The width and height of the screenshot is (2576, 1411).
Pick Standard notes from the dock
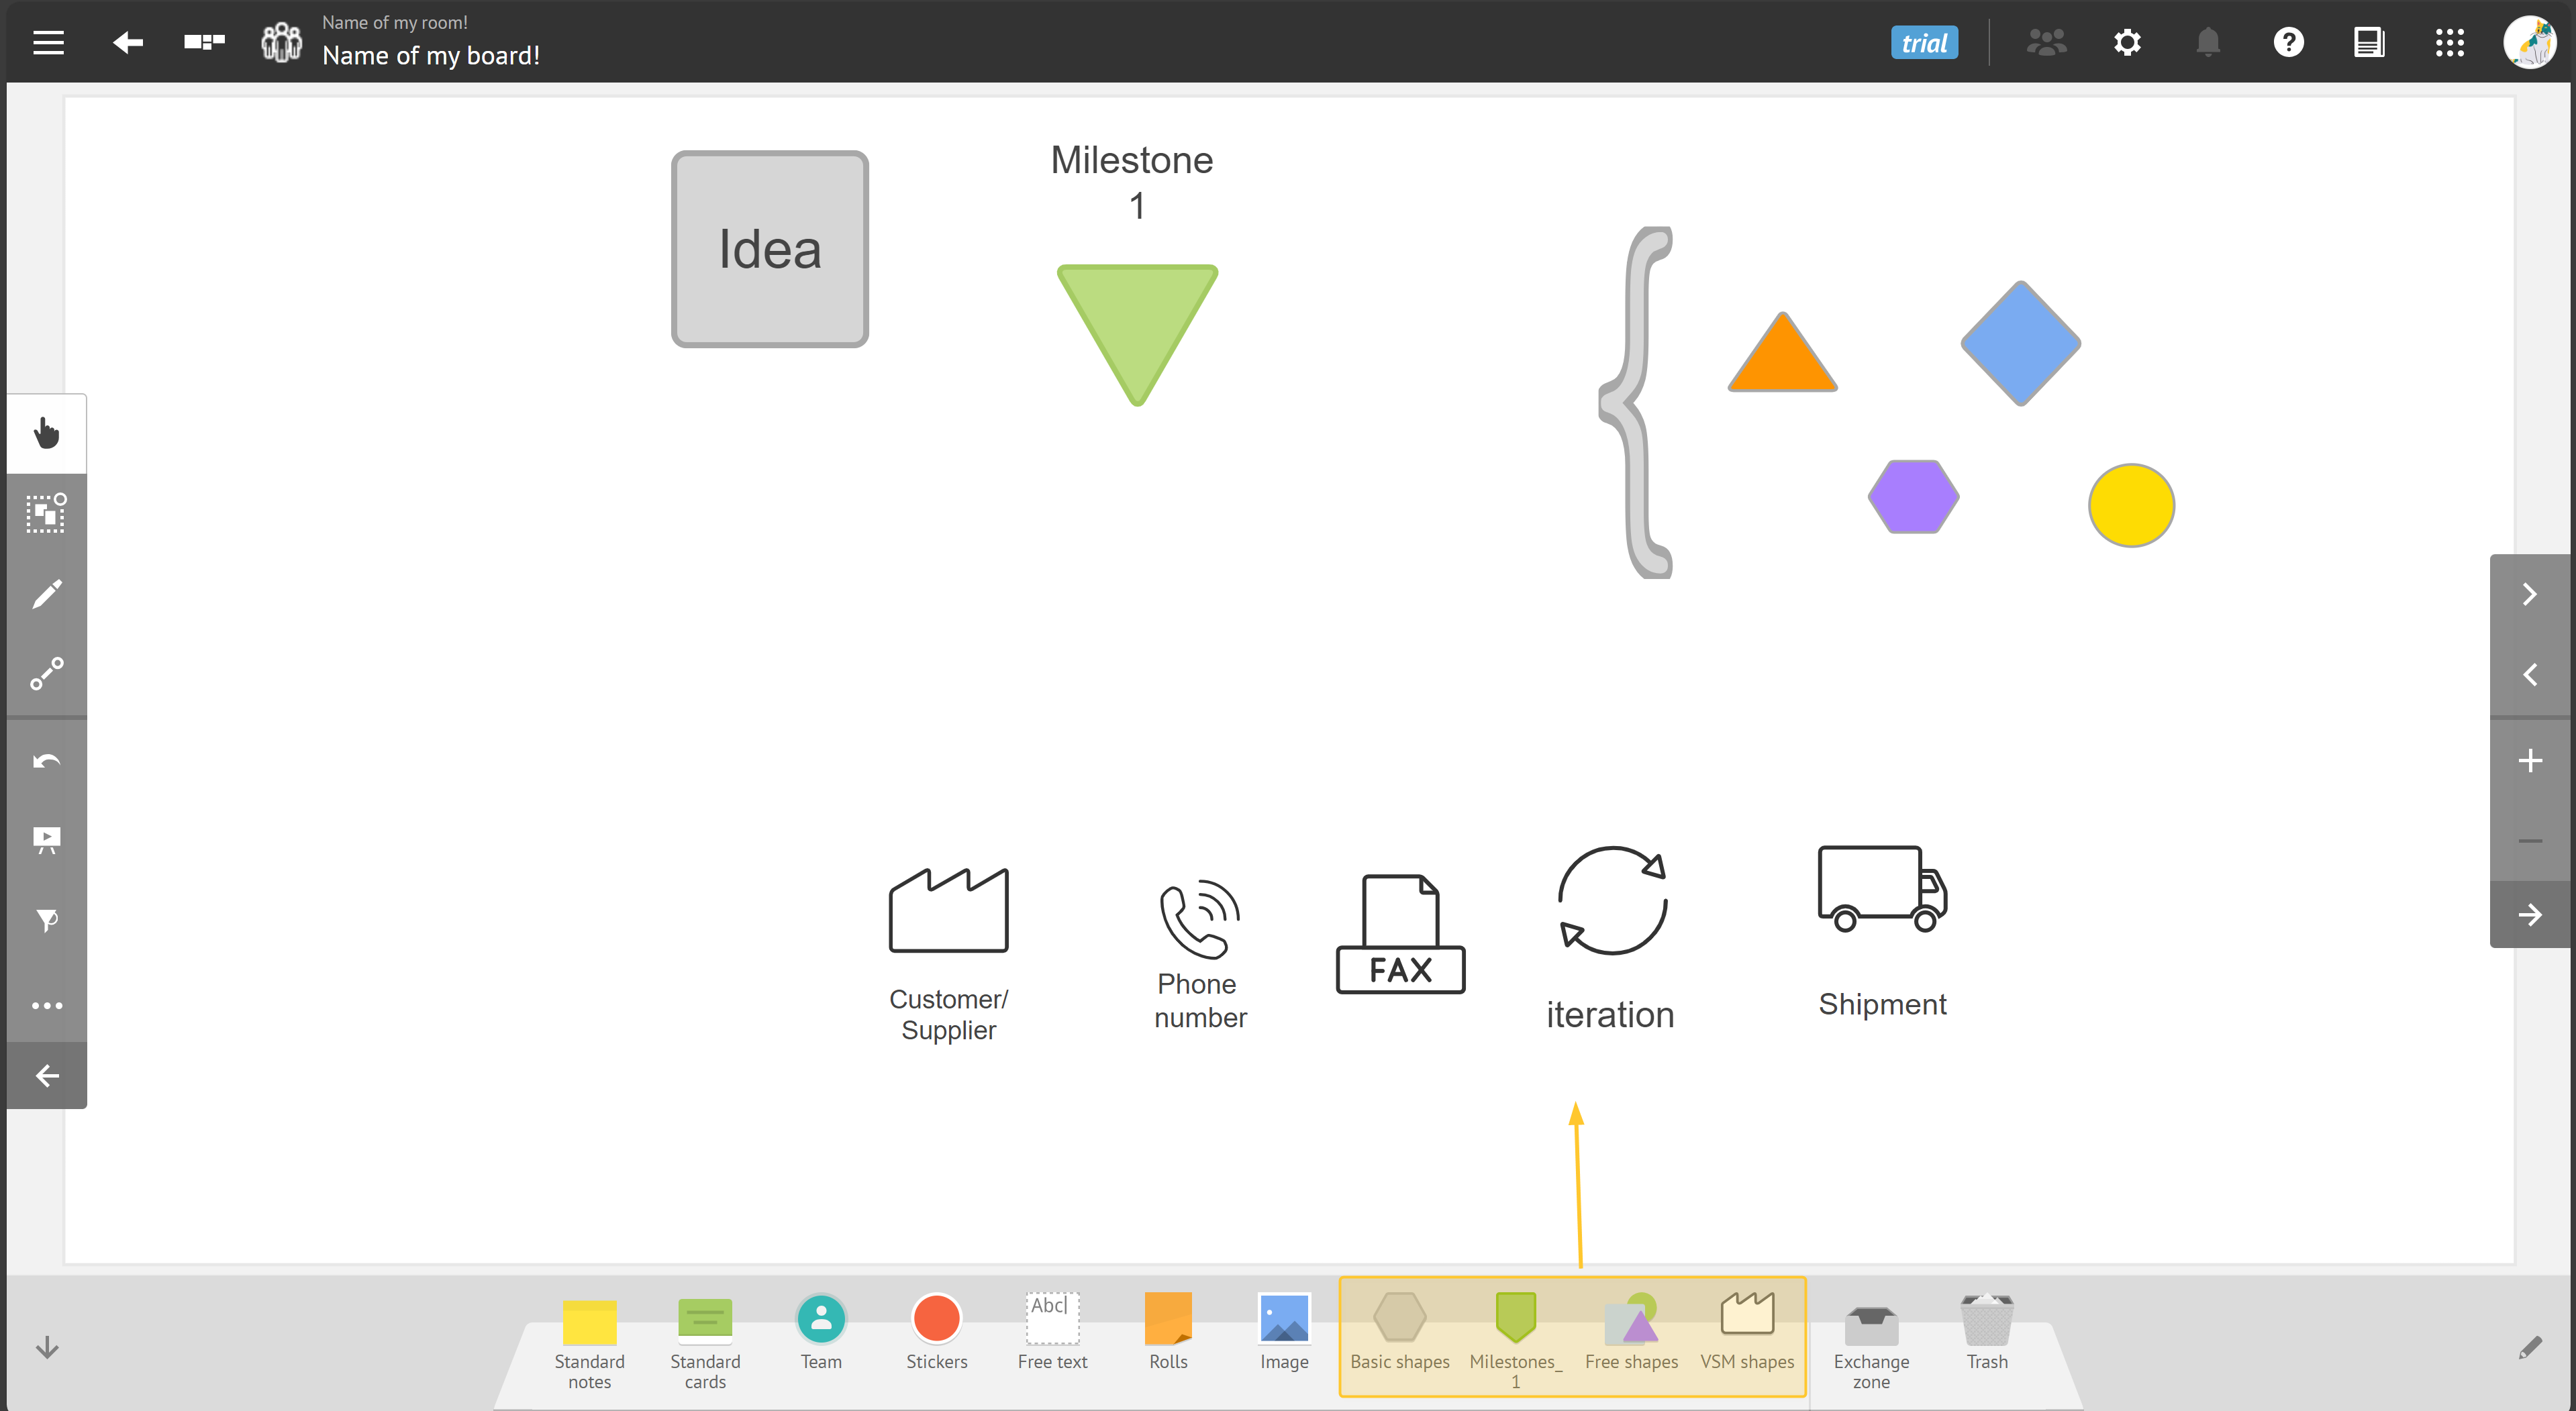point(589,1342)
